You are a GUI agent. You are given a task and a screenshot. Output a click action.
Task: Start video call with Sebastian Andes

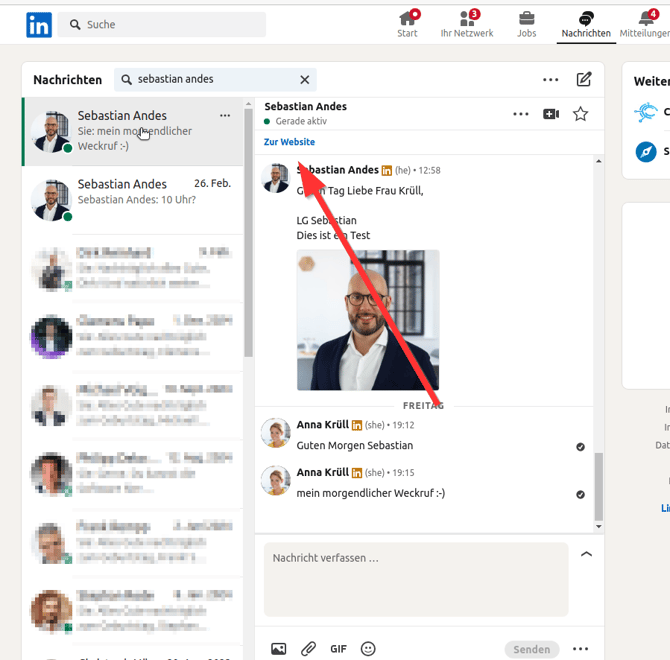pyautogui.click(x=551, y=114)
